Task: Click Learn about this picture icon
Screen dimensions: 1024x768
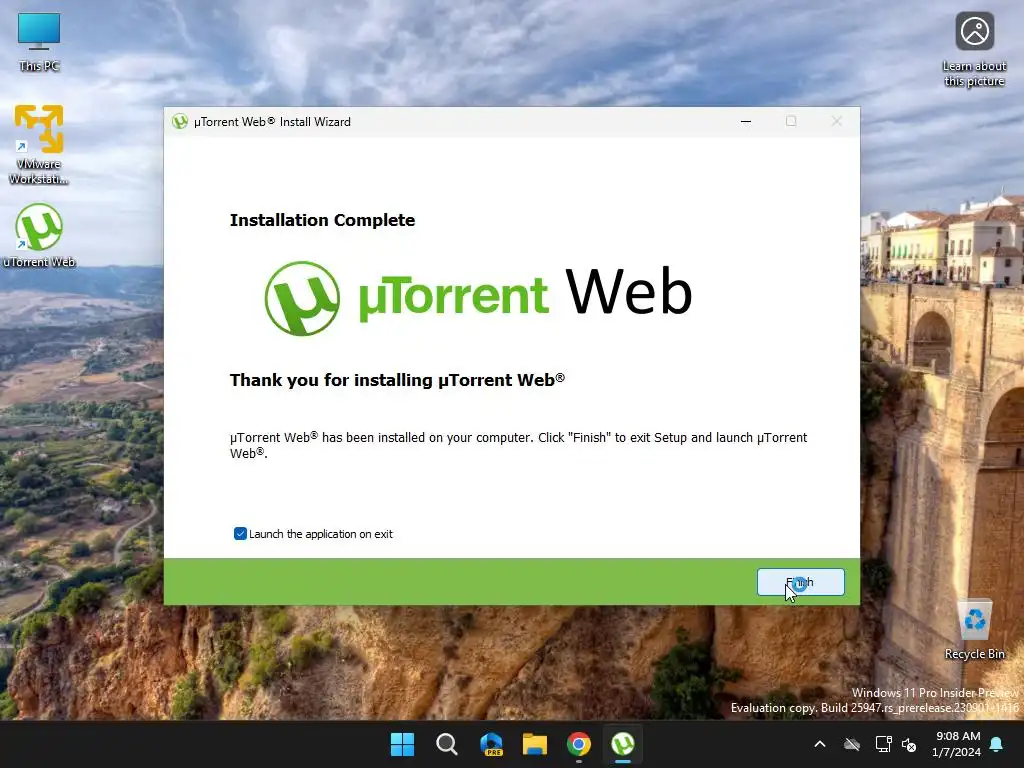Action: pyautogui.click(x=974, y=50)
